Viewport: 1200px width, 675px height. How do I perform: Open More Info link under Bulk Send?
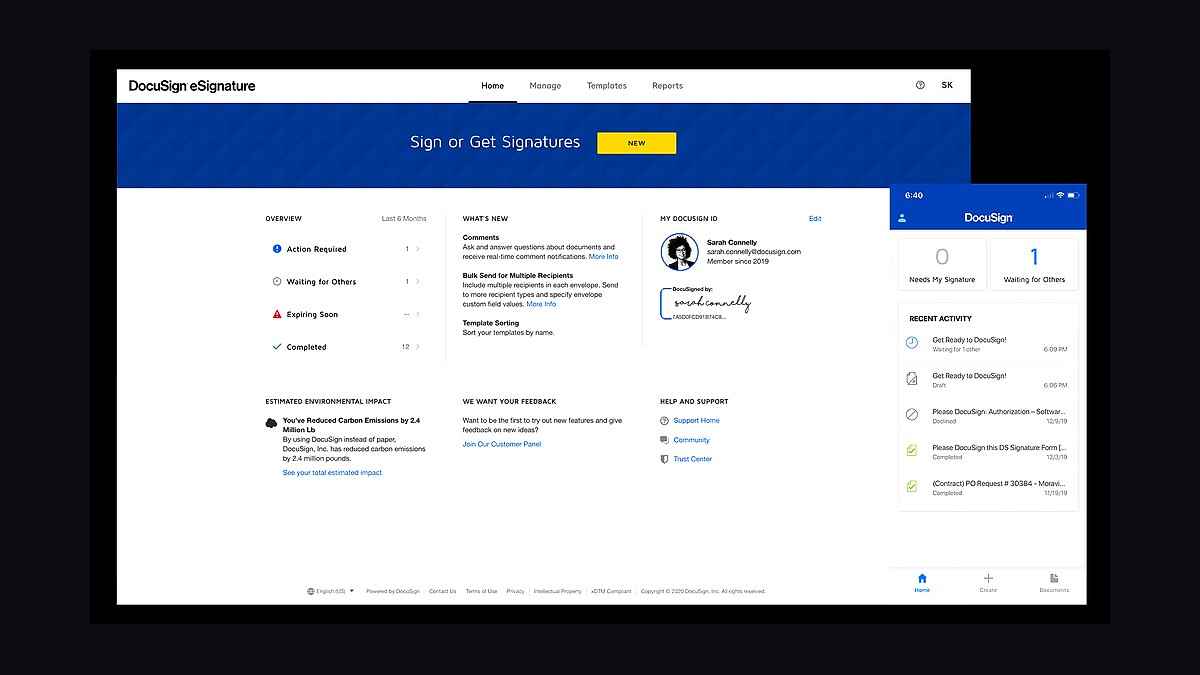click(541, 304)
